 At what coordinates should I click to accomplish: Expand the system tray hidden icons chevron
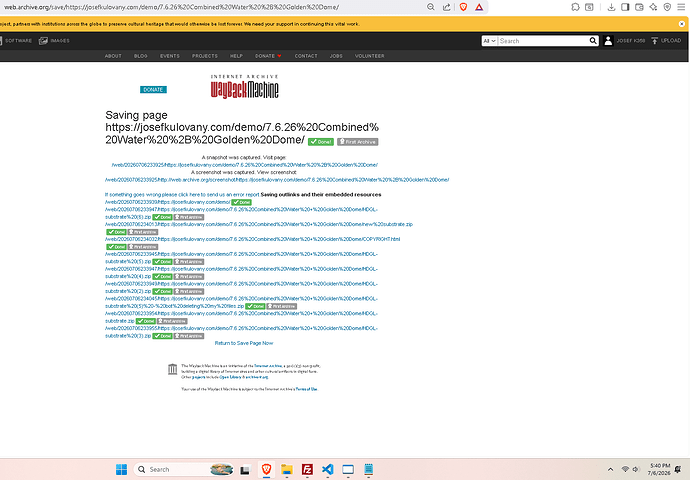coord(610,469)
